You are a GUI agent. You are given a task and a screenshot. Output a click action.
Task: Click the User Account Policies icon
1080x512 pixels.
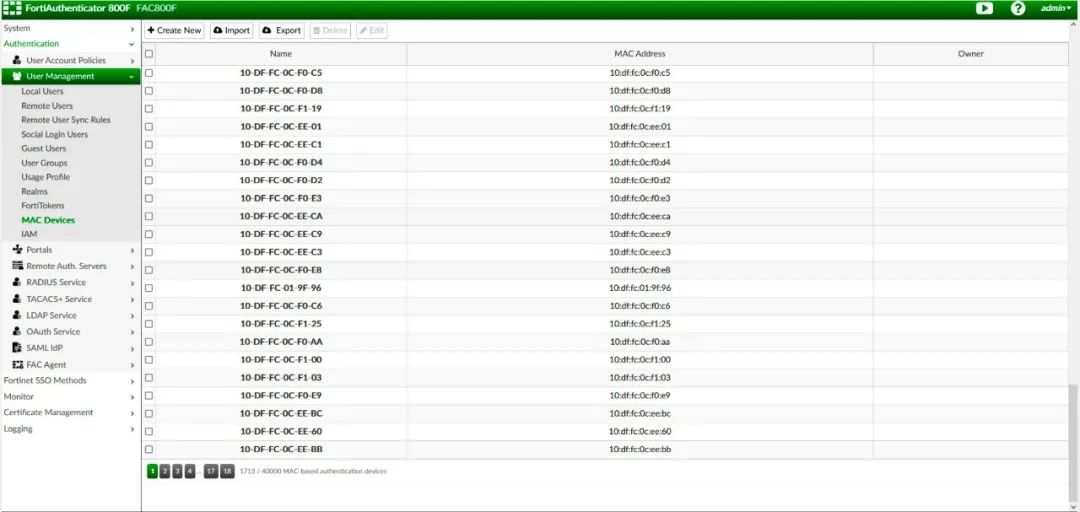(17, 60)
